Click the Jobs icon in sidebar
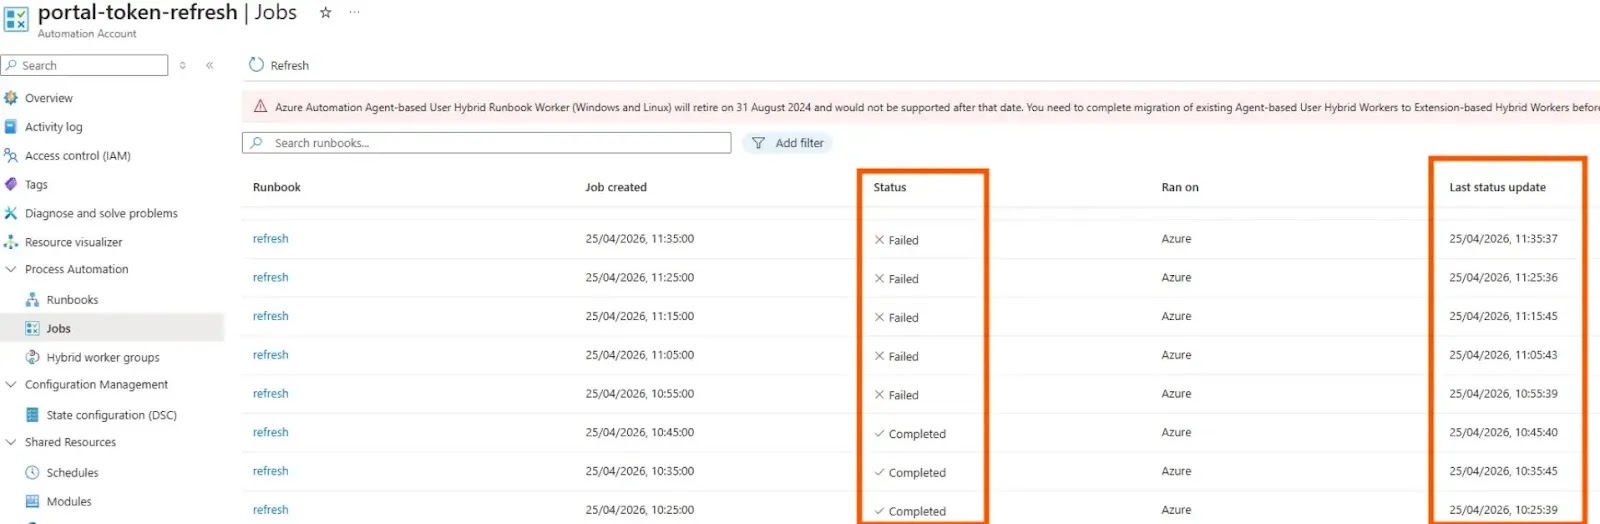The image size is (1600, 524). pos(32,328)
